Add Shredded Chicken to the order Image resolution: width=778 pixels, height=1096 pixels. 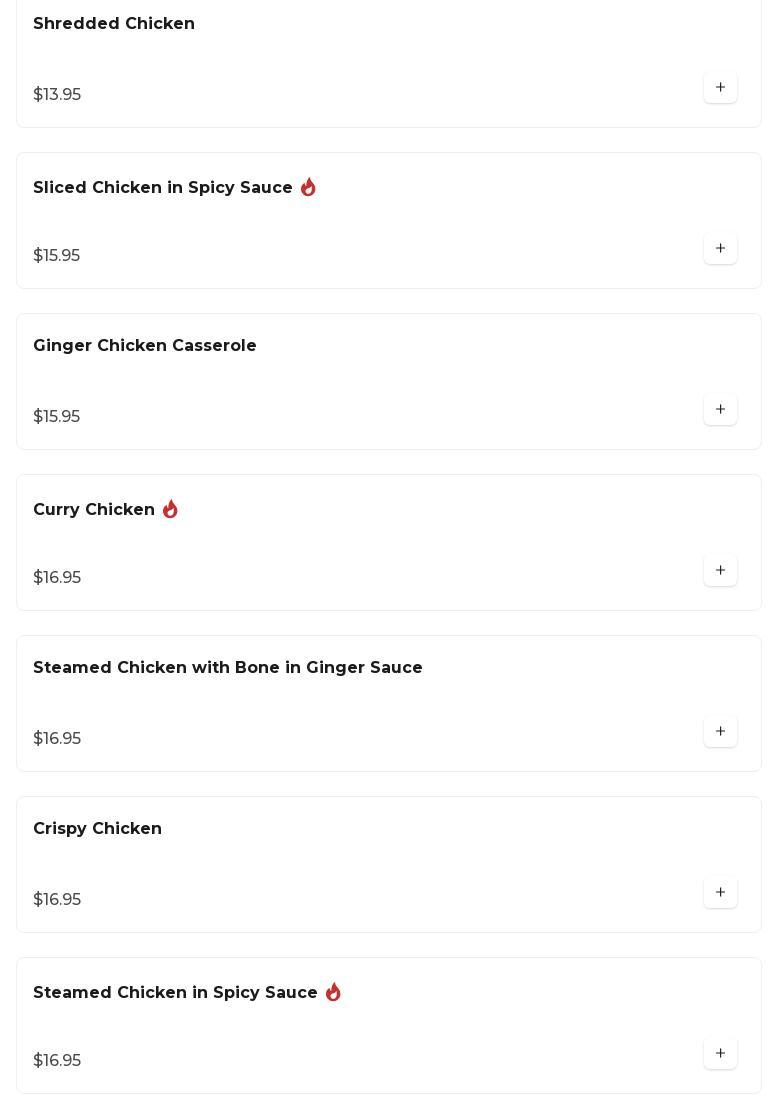[720, 88]
